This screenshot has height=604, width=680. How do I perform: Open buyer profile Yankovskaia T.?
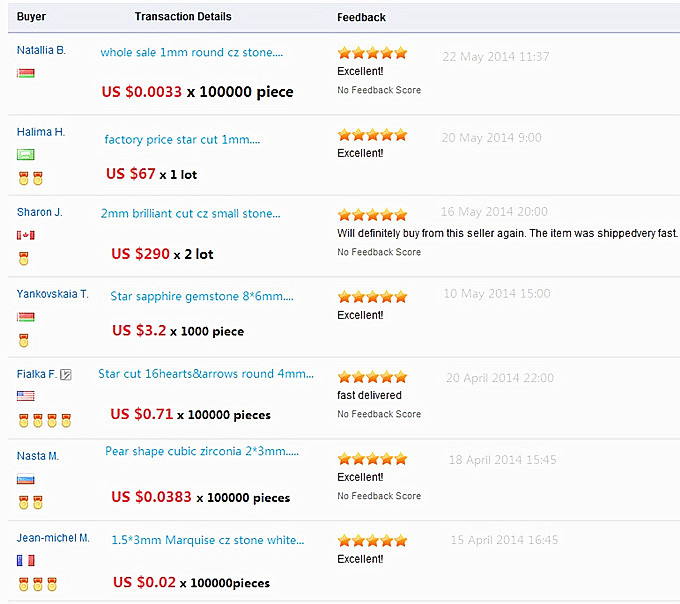(x=52, y=294)
